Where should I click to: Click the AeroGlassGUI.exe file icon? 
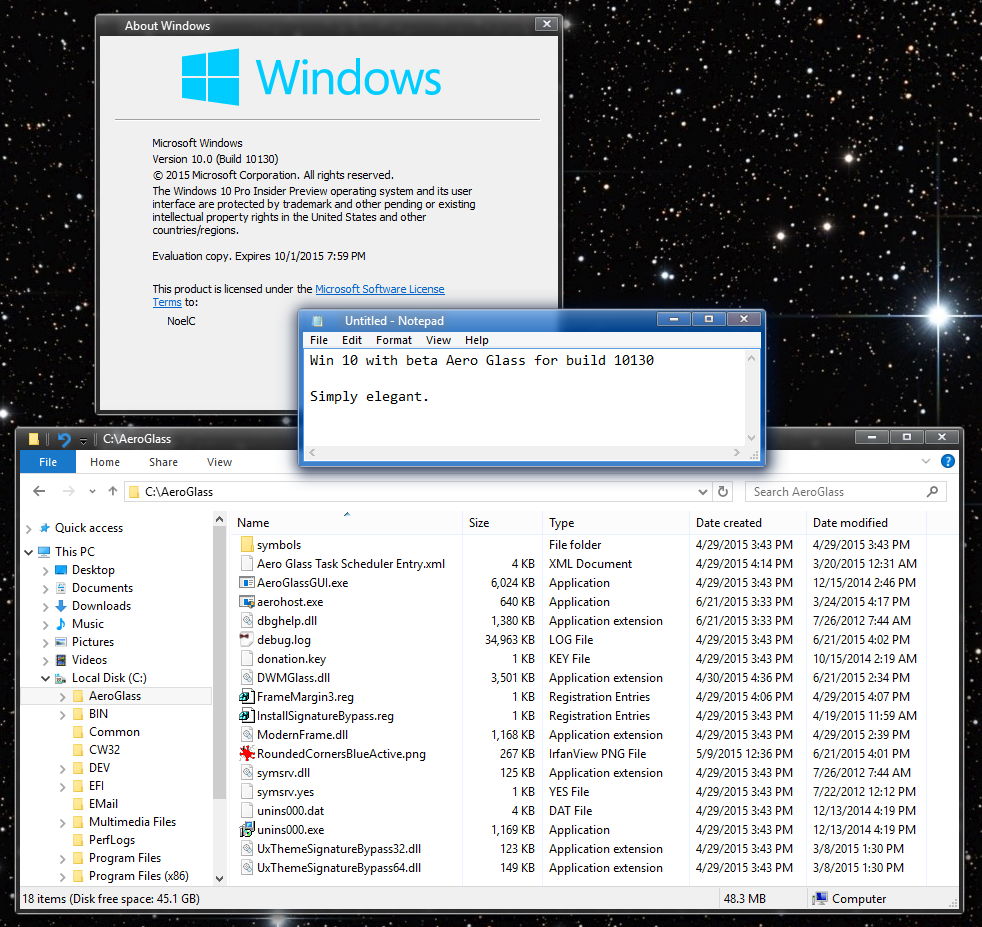click(247, 583)
